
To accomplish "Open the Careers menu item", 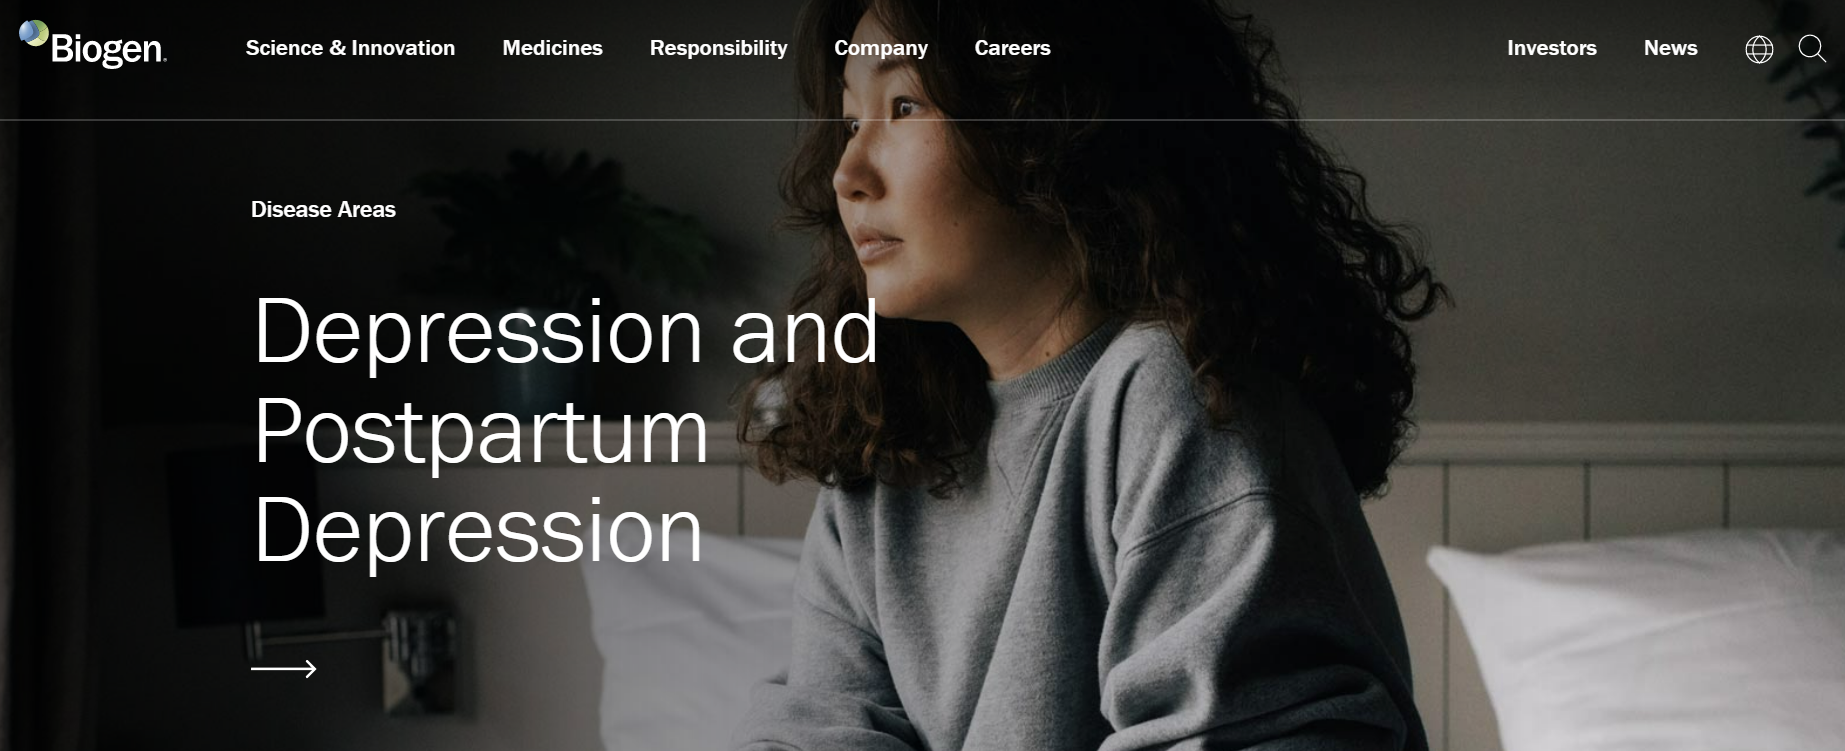I will click(x=1012, y=48).
